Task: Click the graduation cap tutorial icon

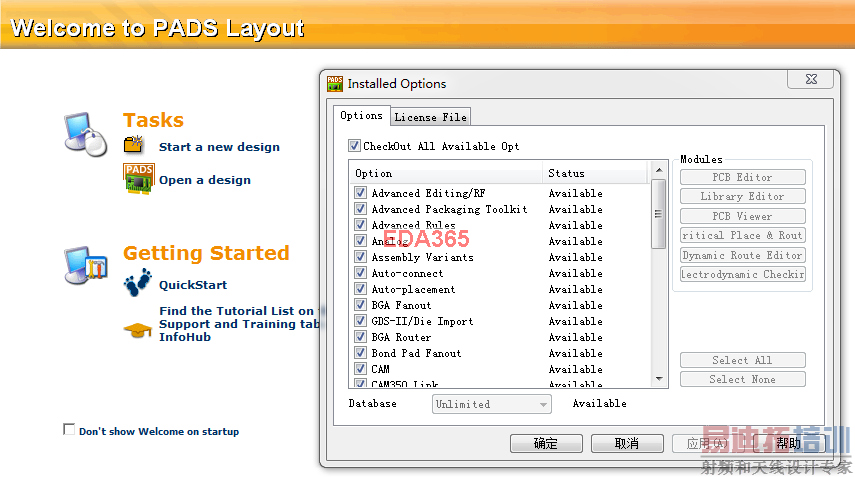Action: pyautogui.click(x=137, y=330)
